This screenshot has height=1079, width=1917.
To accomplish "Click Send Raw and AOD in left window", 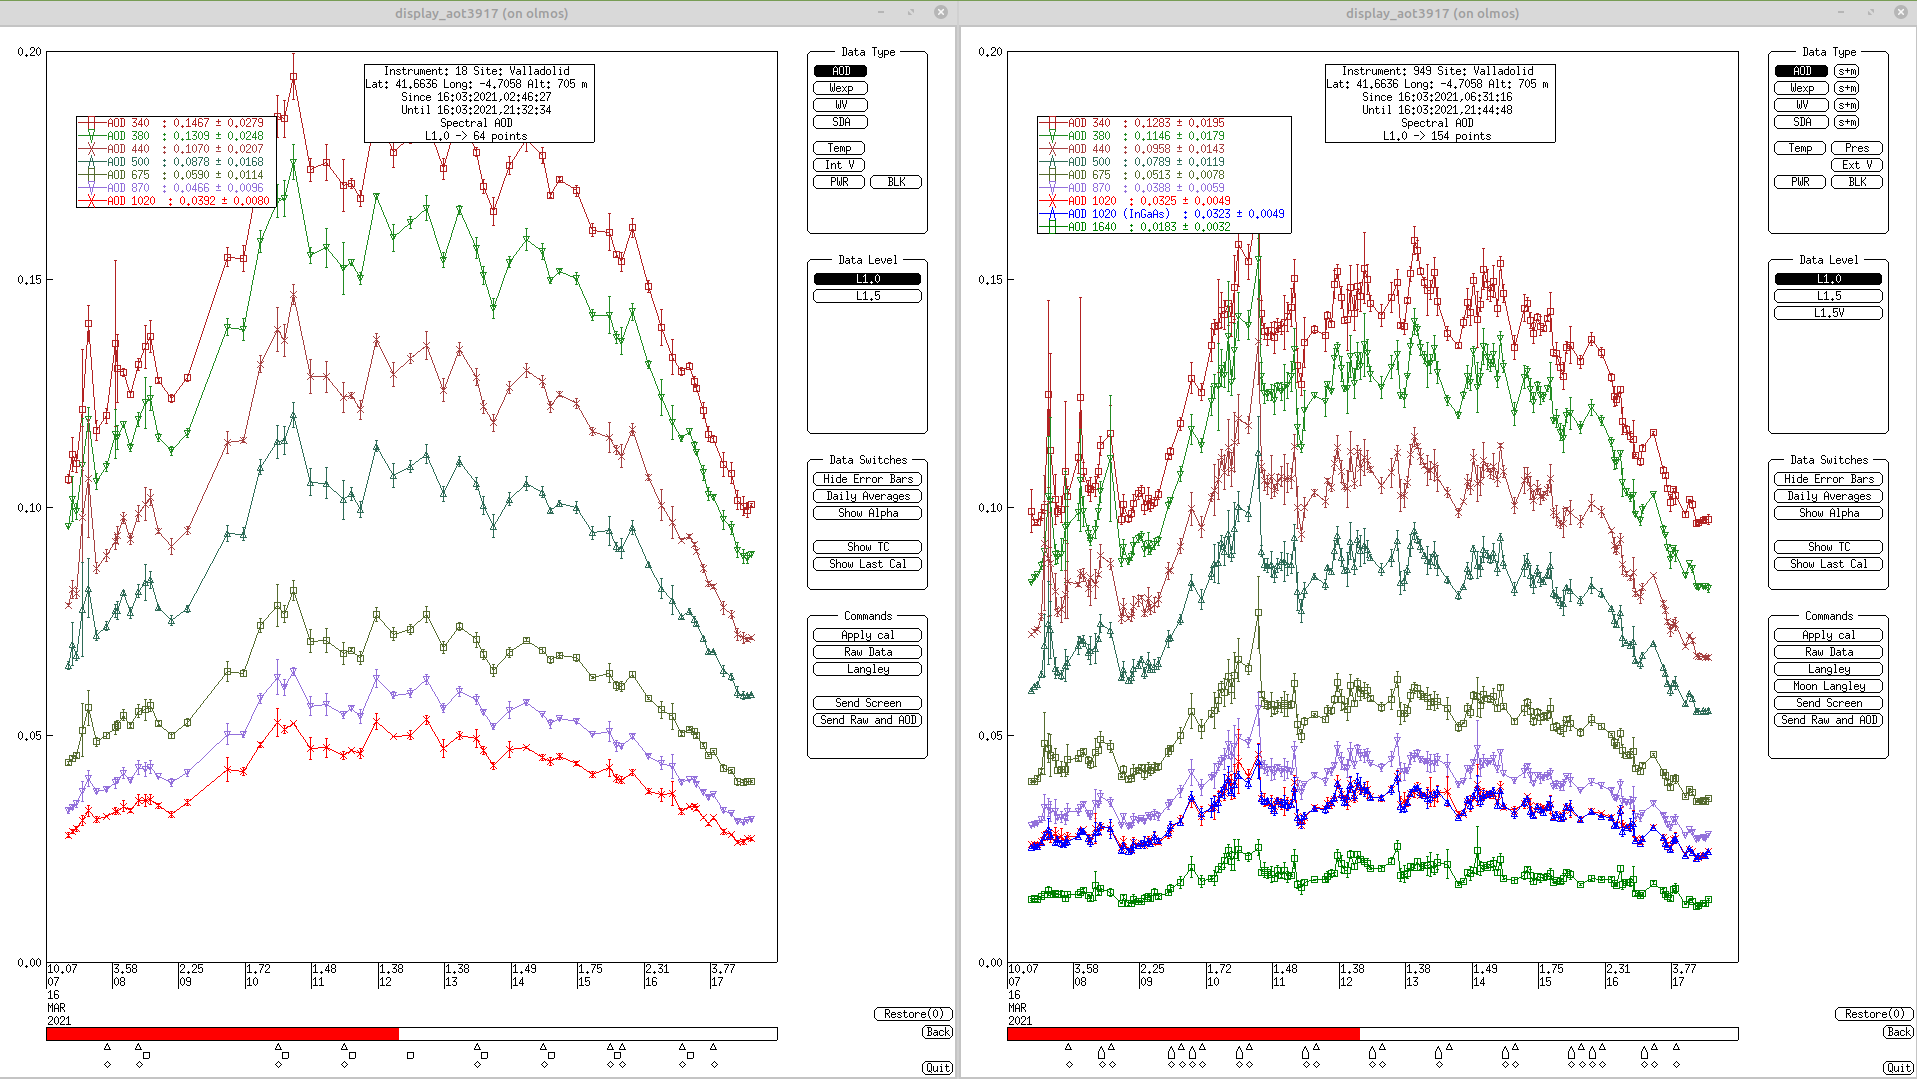I will [867, 720].
